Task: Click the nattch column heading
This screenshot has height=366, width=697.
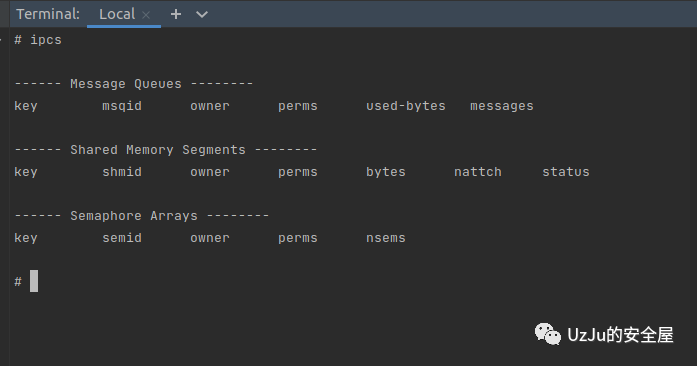Action: point(478,172)
